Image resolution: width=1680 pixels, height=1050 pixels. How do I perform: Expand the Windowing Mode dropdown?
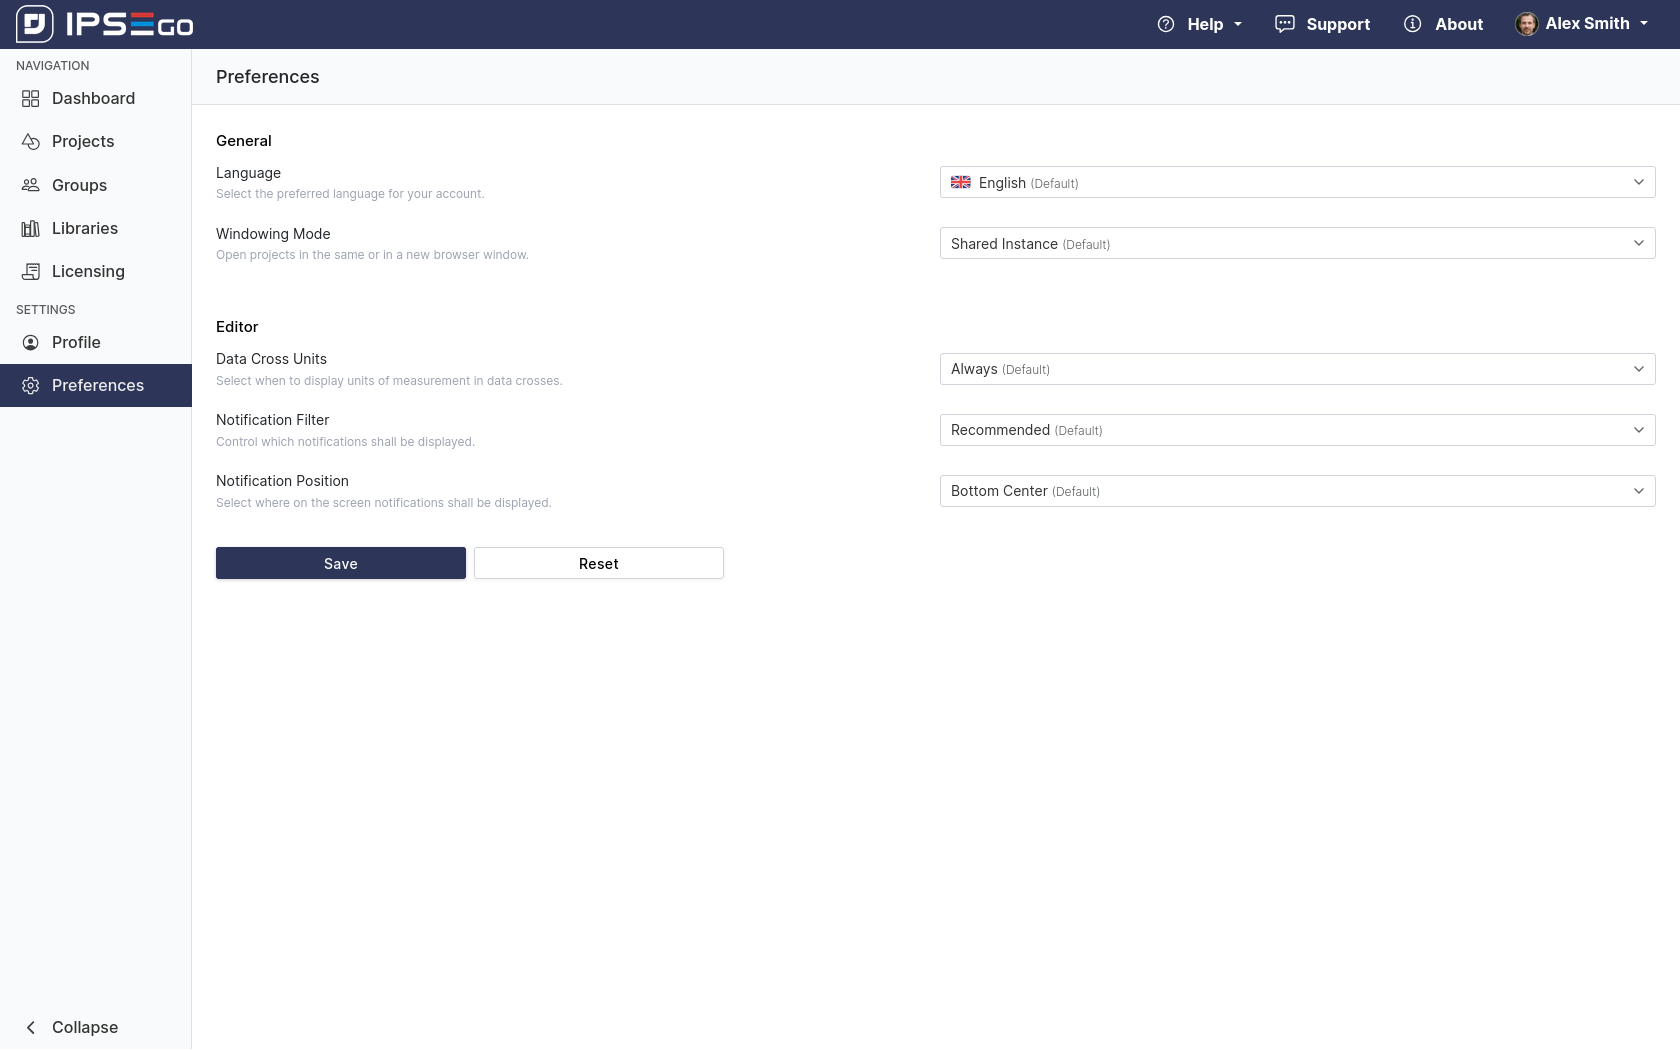[x=1297, y=243]
